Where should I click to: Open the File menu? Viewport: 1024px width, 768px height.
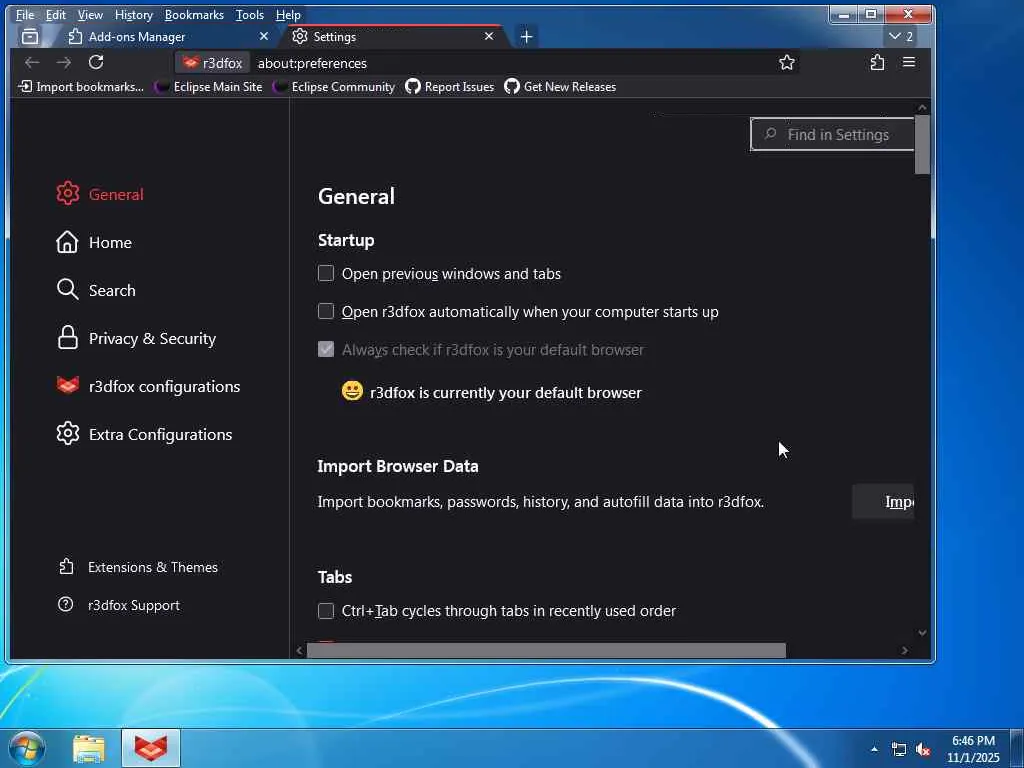(25, 14)
